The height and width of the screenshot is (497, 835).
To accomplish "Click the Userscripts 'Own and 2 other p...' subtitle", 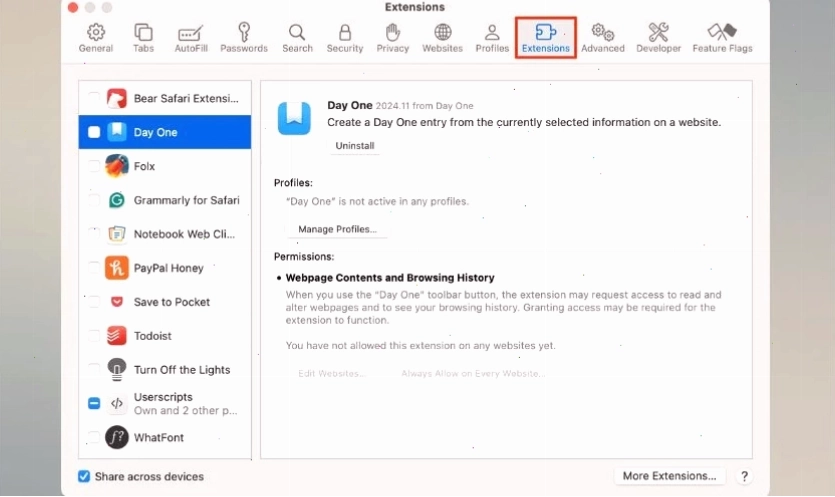I will (x=185, y=411).
